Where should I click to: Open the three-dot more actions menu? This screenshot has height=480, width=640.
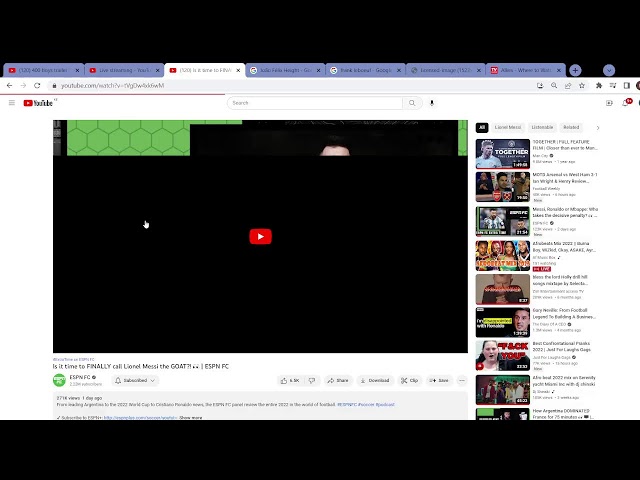[462, 380]
